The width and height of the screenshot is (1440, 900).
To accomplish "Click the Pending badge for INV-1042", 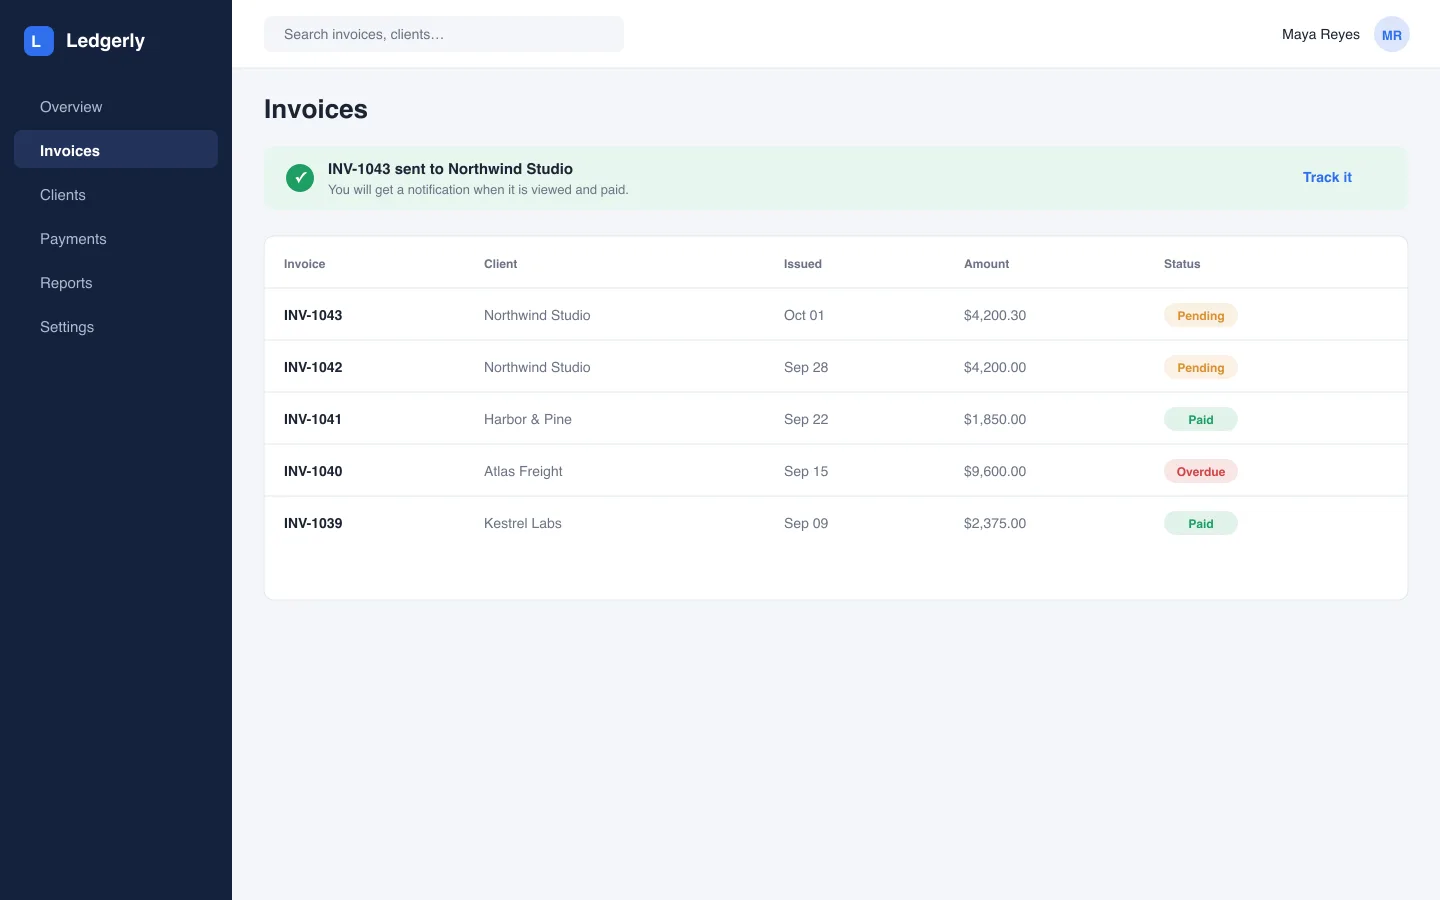I will point(1200,368).
